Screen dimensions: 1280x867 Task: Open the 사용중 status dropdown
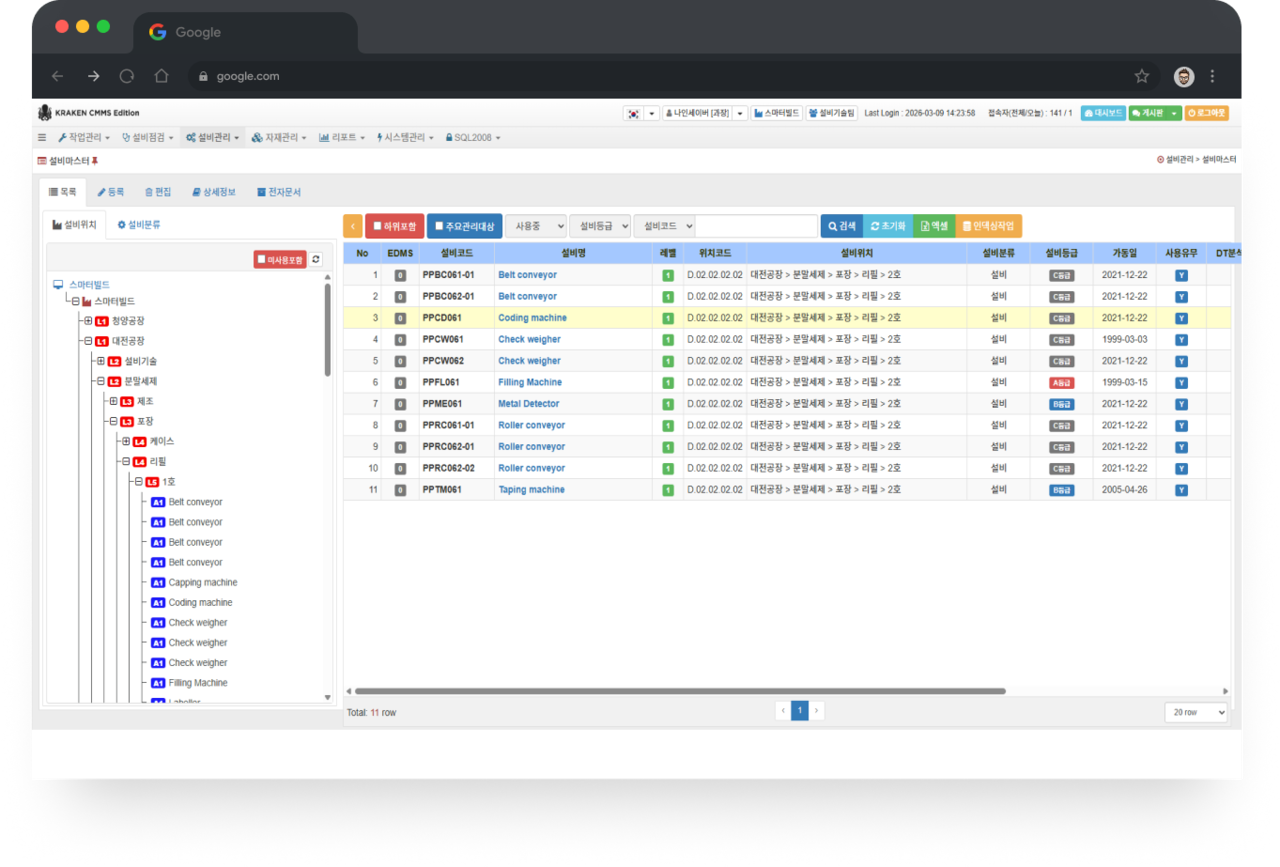pyautogui.click(x=536, y=226)
